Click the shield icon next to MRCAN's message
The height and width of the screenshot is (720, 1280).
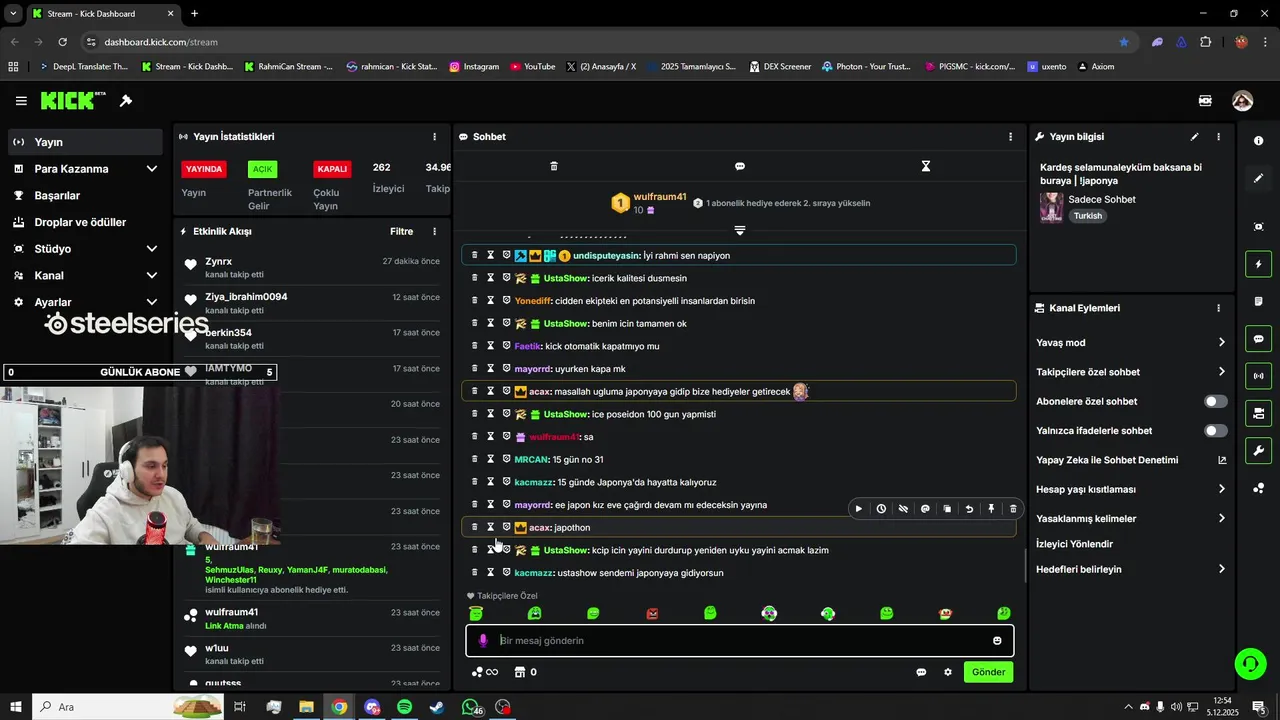pyautogui.click(x=506, y=459)
